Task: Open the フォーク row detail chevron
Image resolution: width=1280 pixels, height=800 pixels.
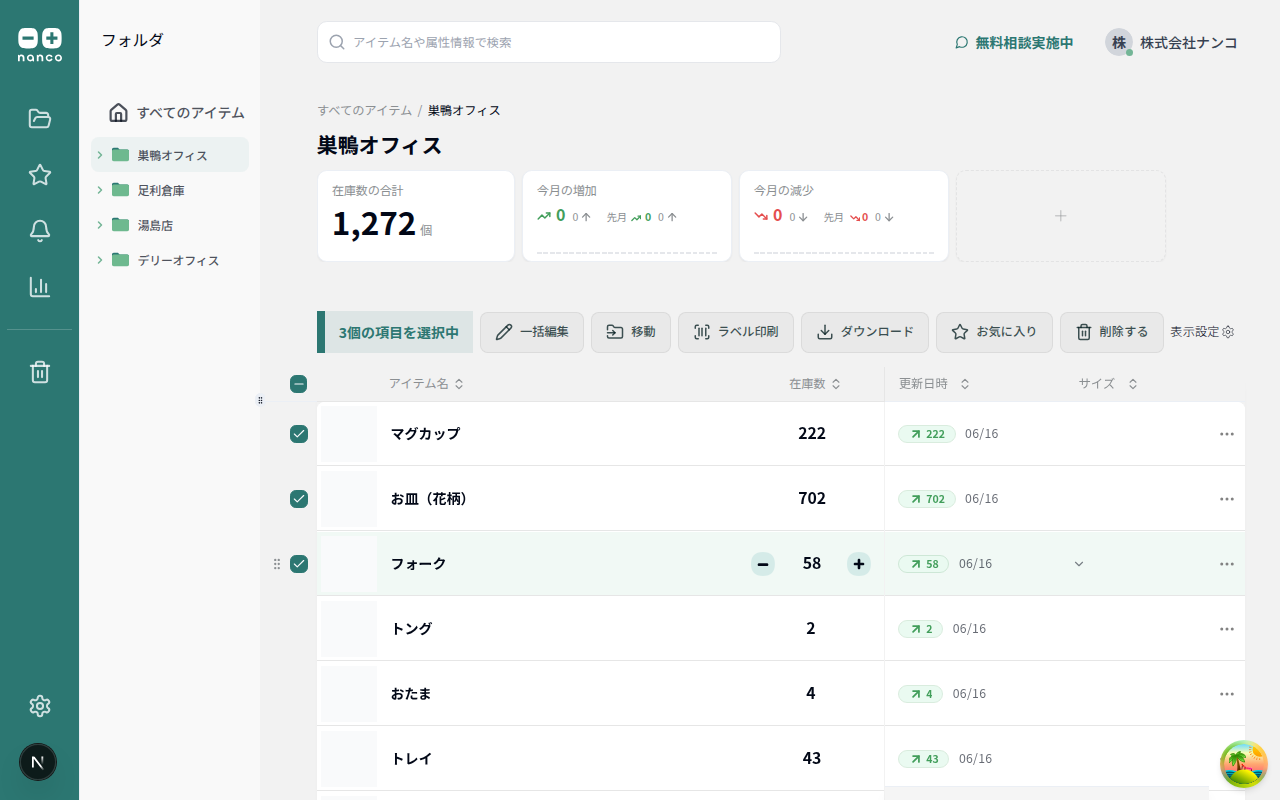Action: click(1078, 564)
